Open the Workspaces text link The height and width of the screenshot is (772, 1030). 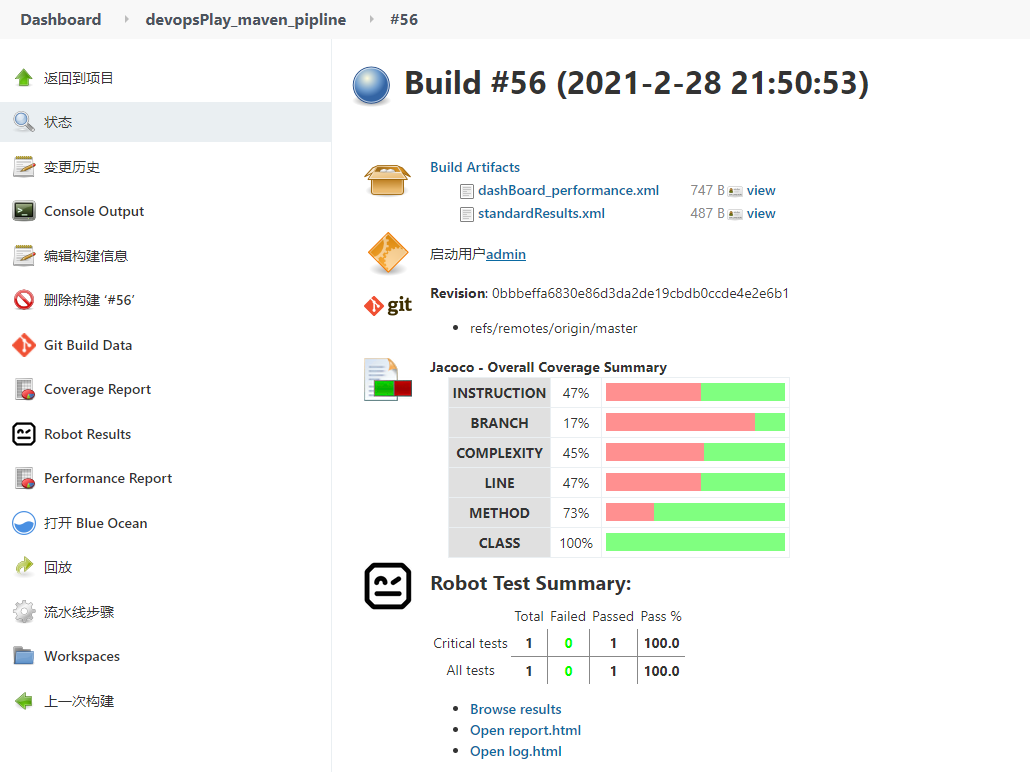(81, 656)
